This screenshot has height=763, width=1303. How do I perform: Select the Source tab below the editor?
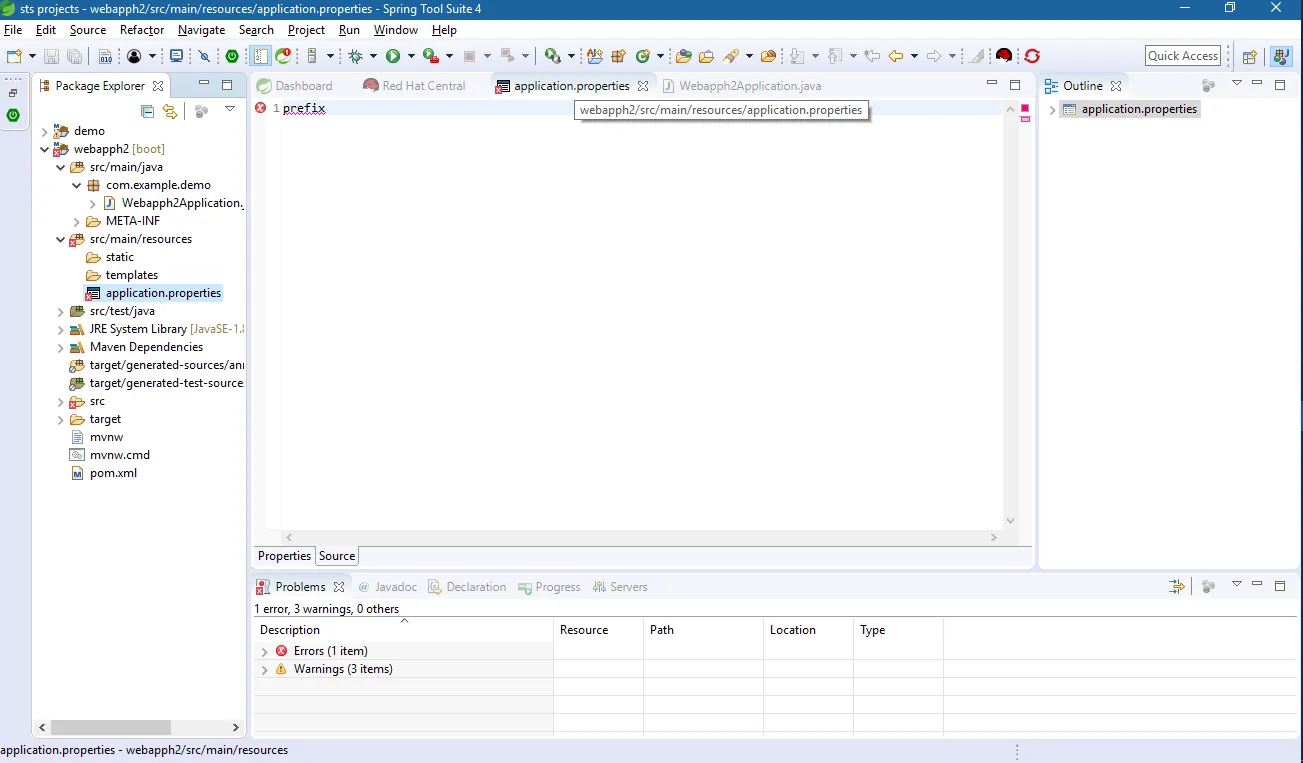click(337, 556)
